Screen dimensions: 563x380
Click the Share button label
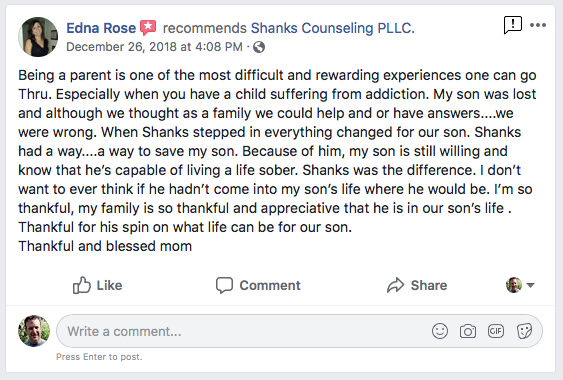tap(429, 285)
